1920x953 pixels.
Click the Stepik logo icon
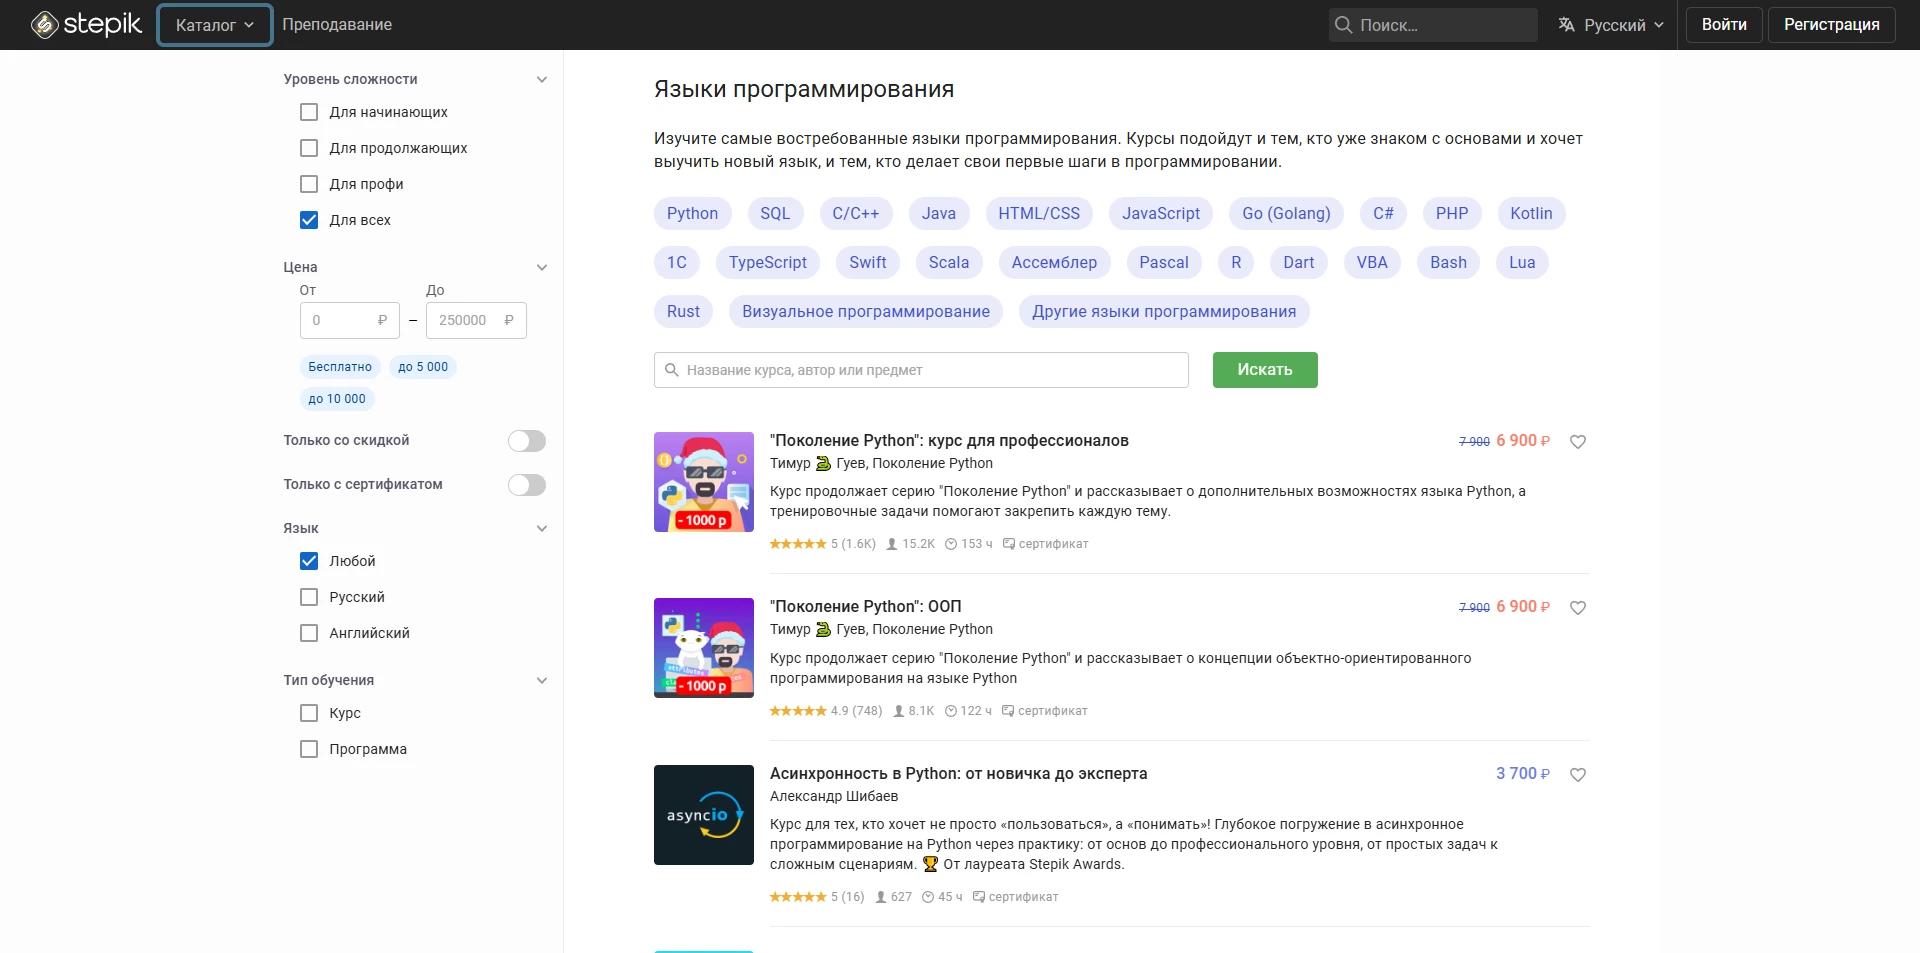(45, 24)
